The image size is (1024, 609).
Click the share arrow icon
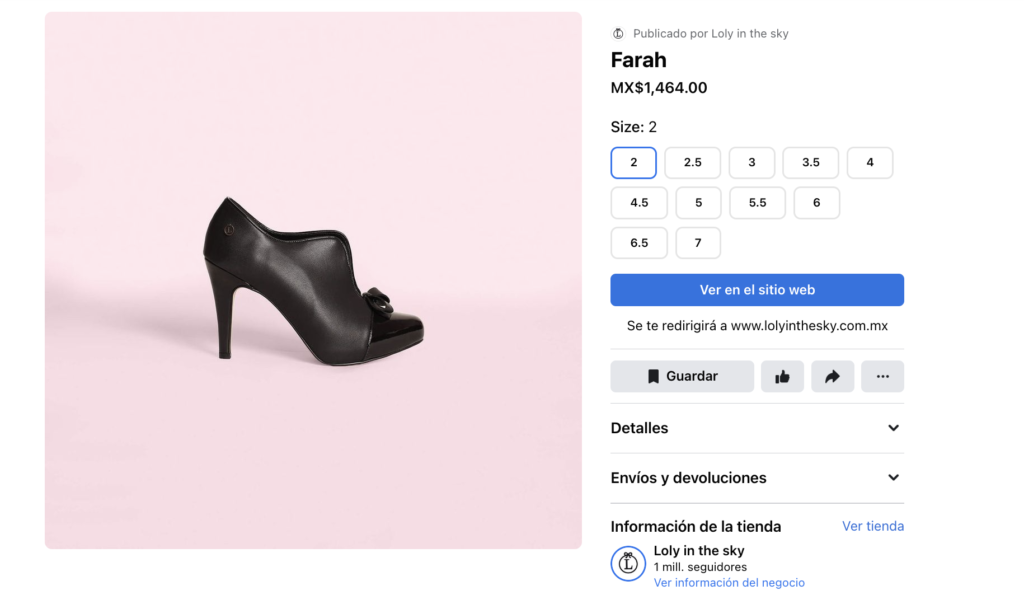click(x=832, y=377)
